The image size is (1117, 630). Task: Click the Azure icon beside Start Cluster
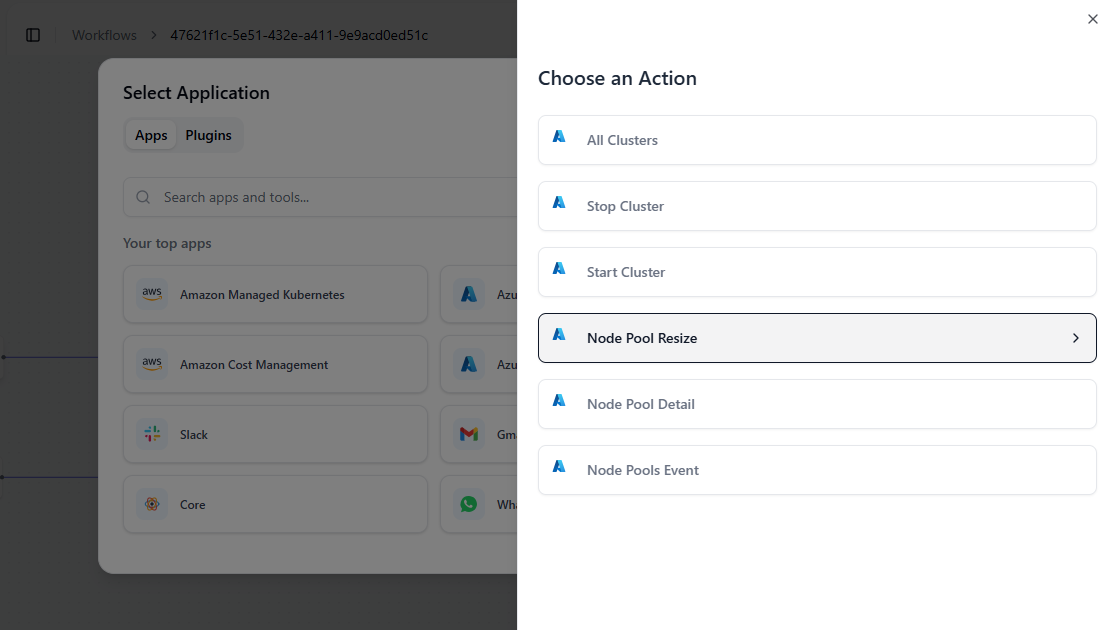click(559, 269)
